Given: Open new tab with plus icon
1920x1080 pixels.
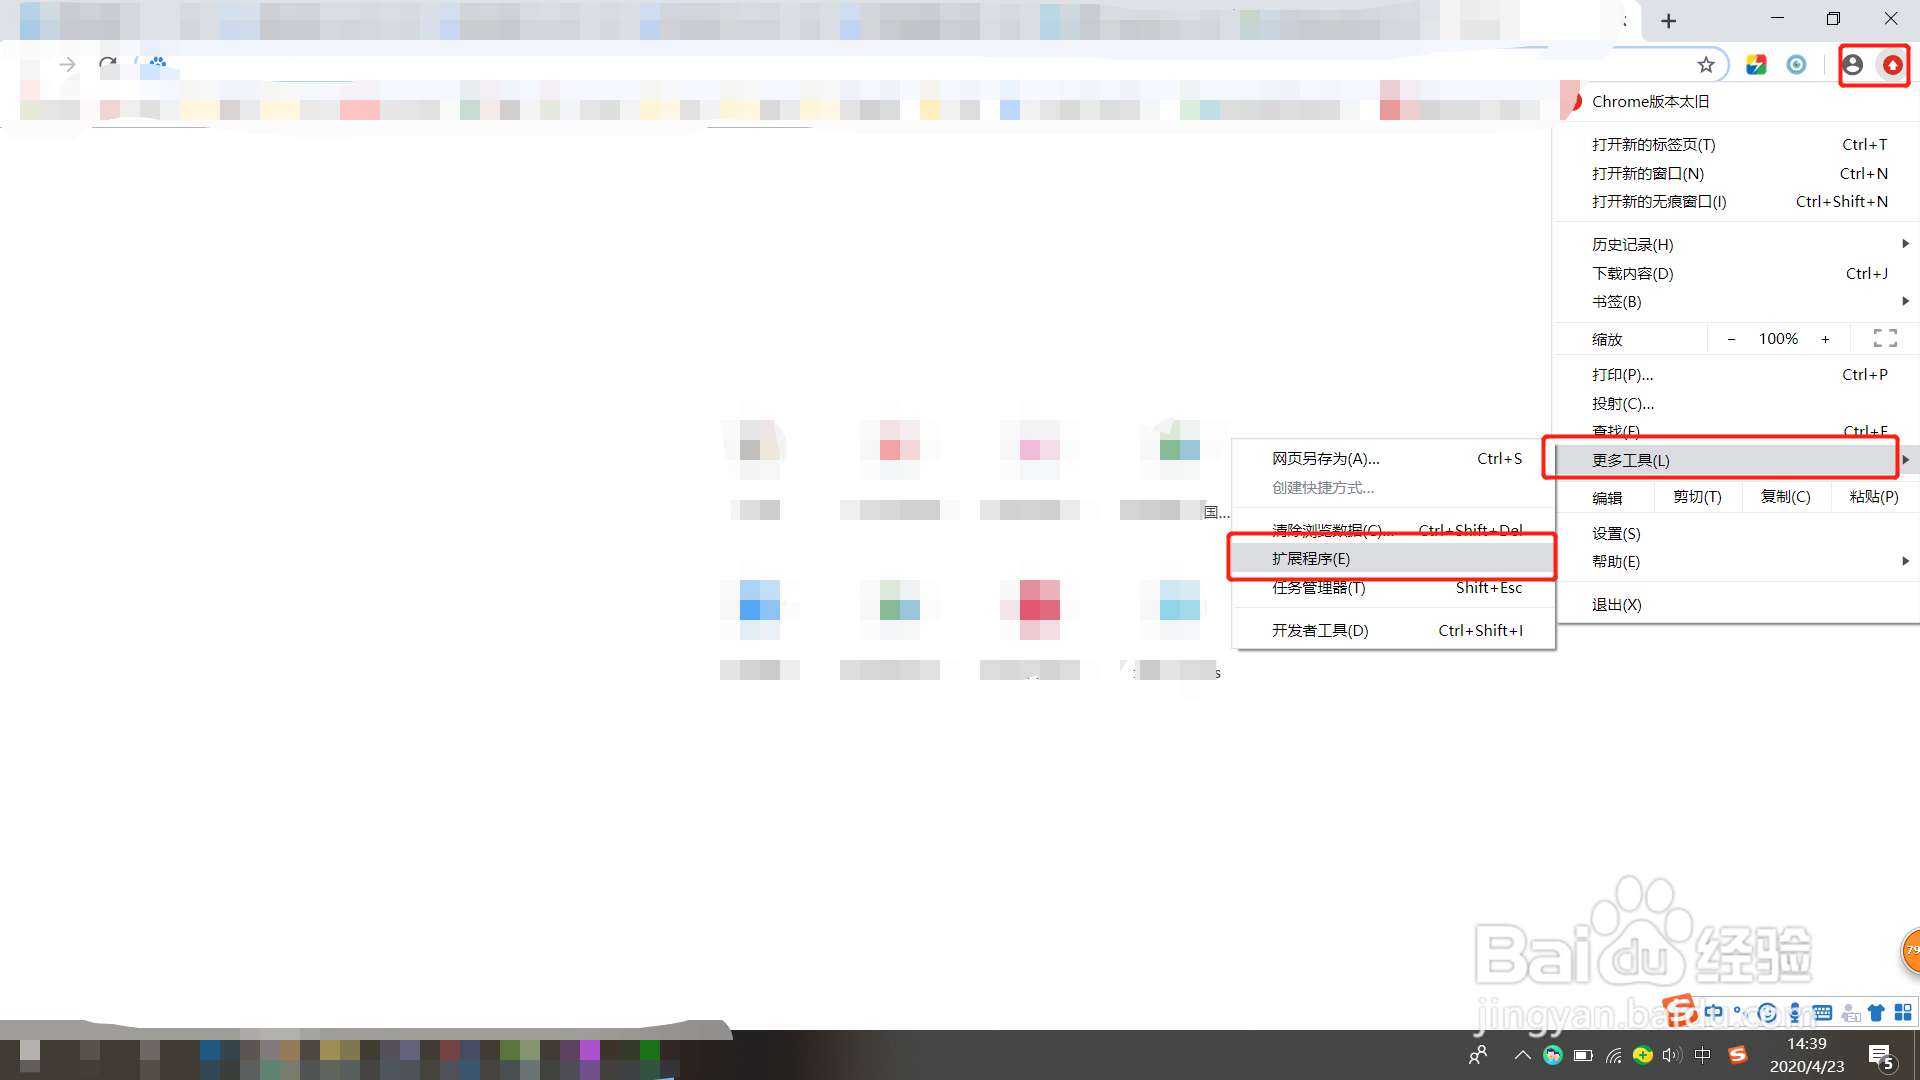Looking at the screenshot, I should [1668, 21].
